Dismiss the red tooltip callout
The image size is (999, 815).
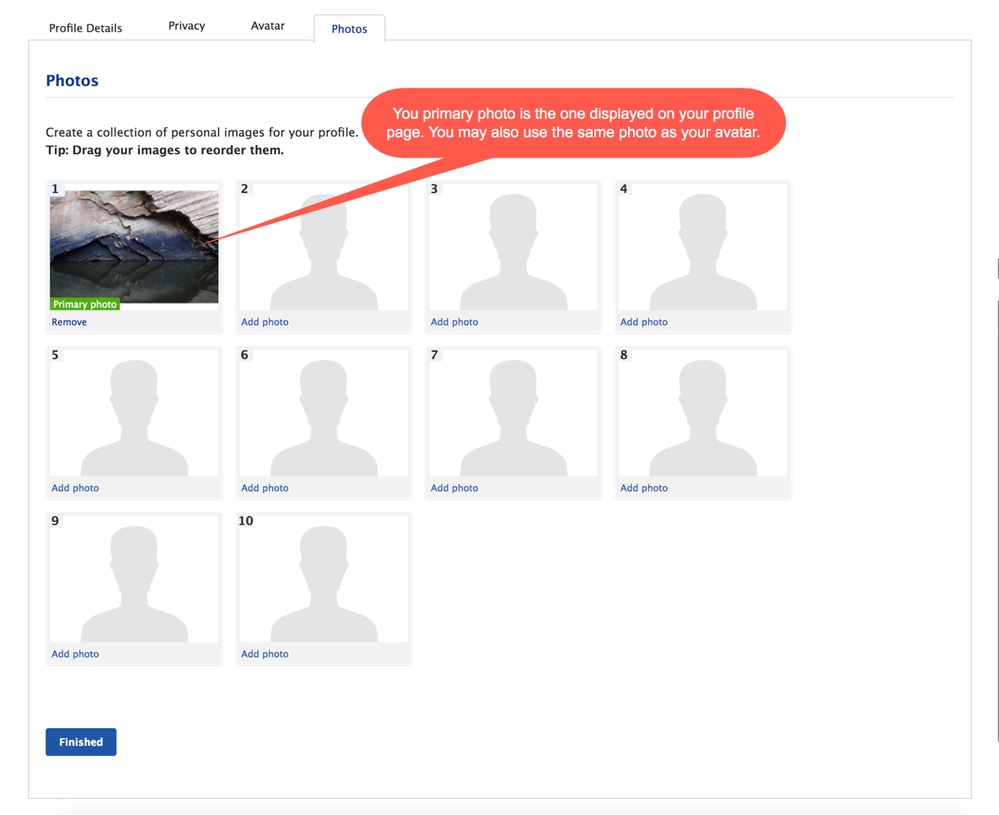(573, 122)
